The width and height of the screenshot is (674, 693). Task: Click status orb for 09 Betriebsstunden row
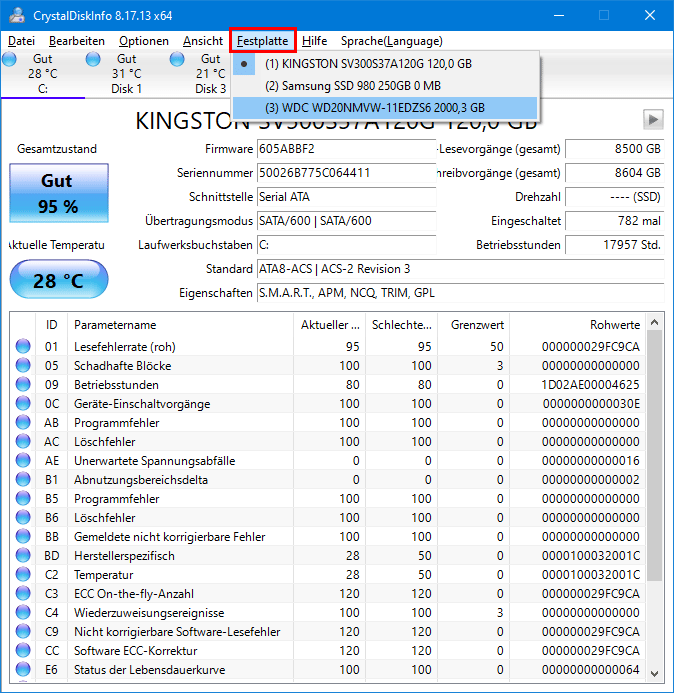pos(23,385)
